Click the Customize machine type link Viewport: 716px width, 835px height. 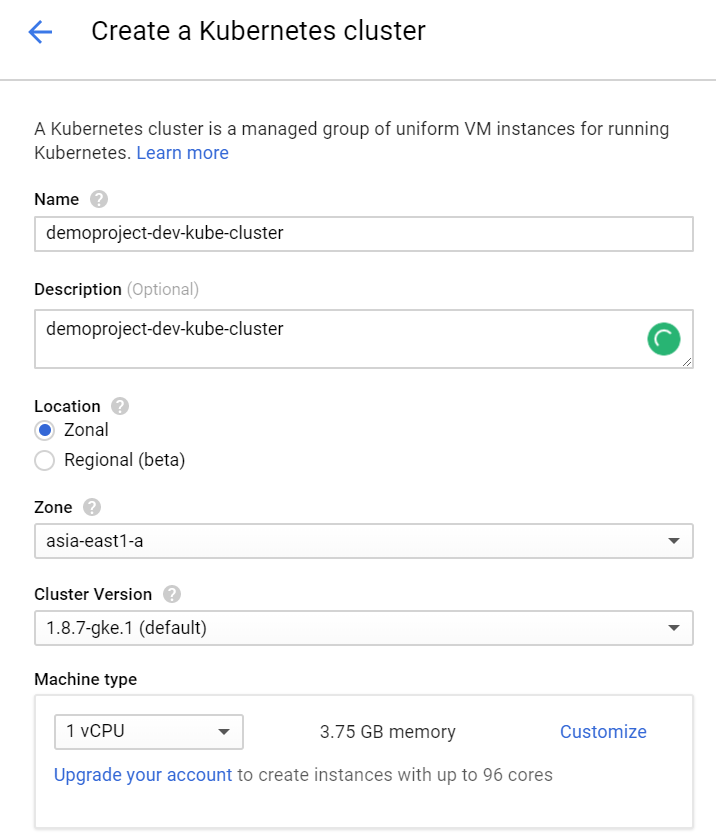pyautogui.click(x=603, y=732)
